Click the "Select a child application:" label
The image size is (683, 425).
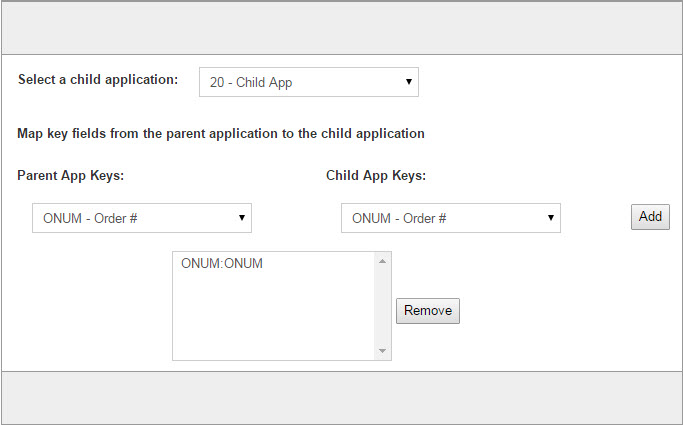click(98, 80)
